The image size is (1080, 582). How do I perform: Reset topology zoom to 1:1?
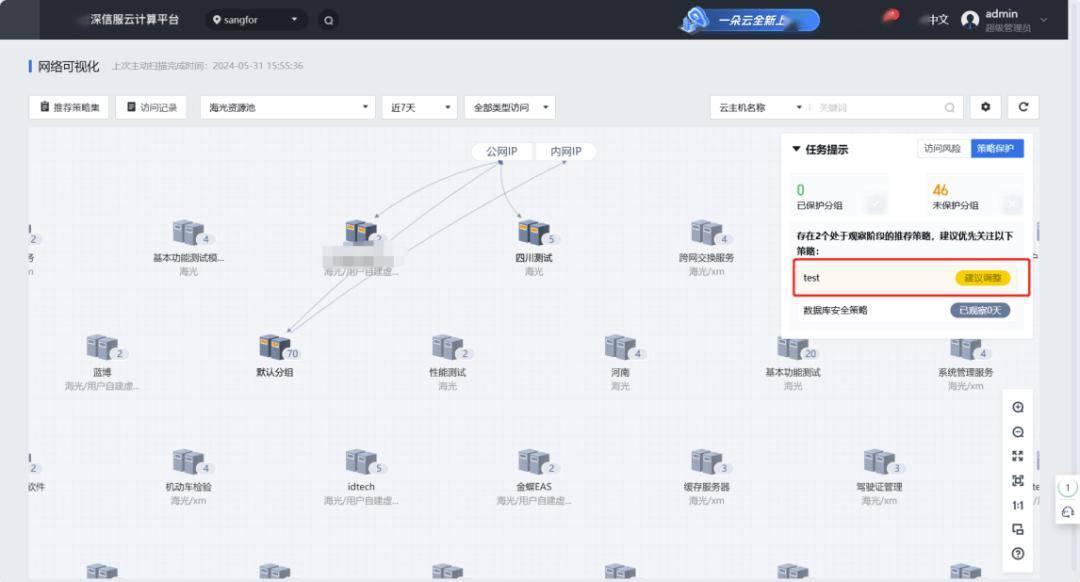pos(1017,505)
